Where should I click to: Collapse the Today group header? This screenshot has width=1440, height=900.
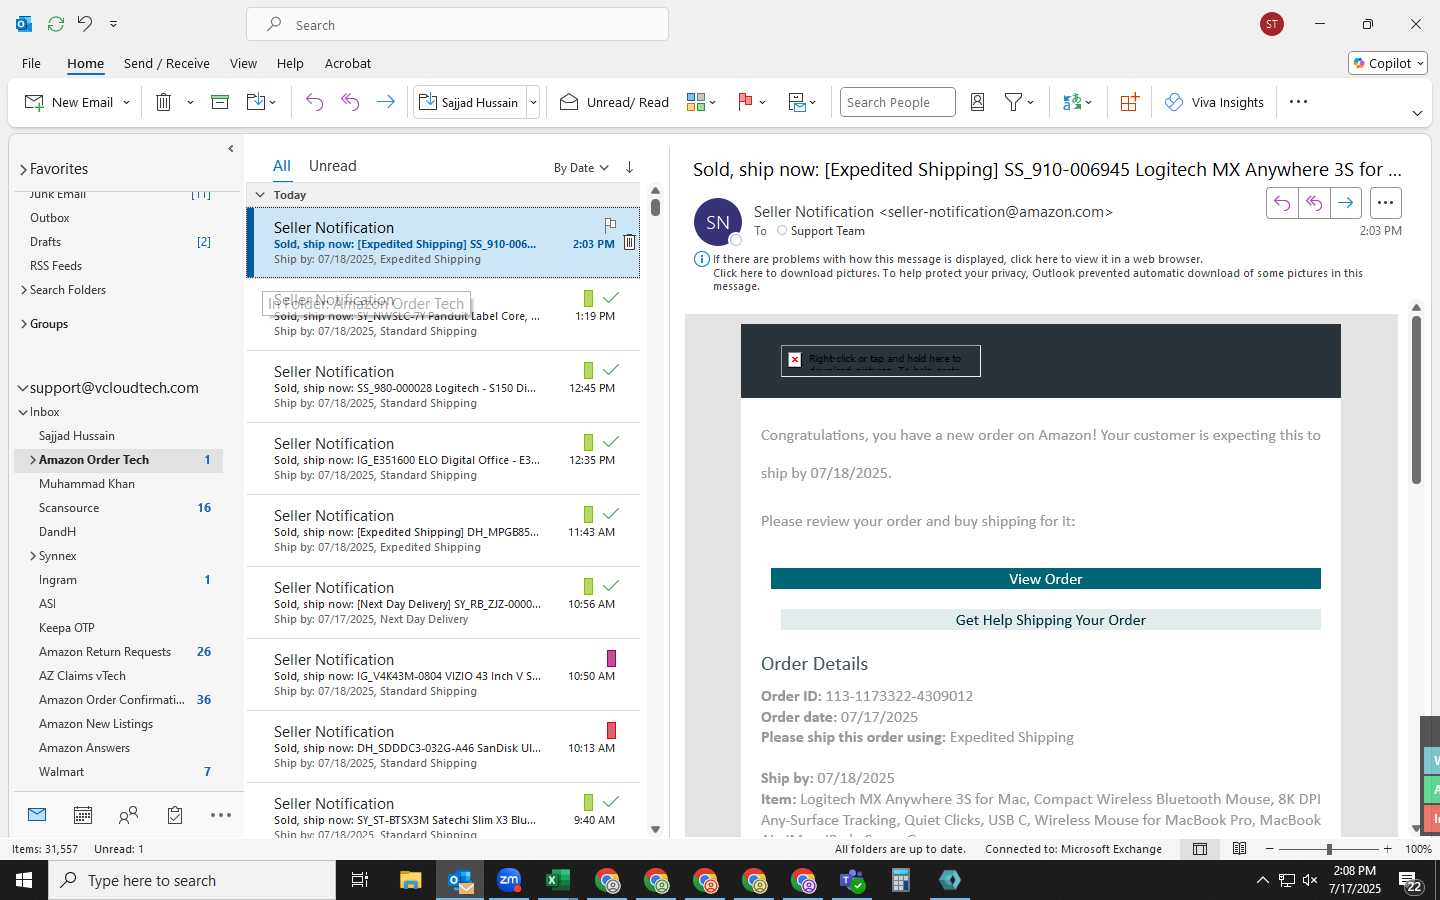(260, 195)
